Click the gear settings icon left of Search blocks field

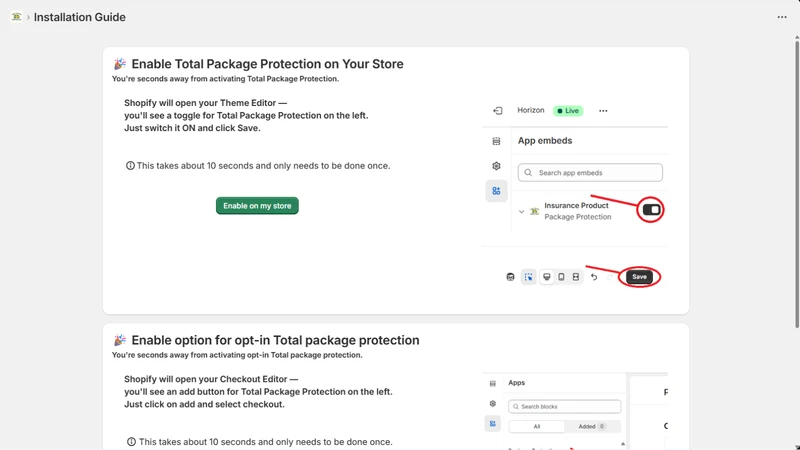coord(492,404)
